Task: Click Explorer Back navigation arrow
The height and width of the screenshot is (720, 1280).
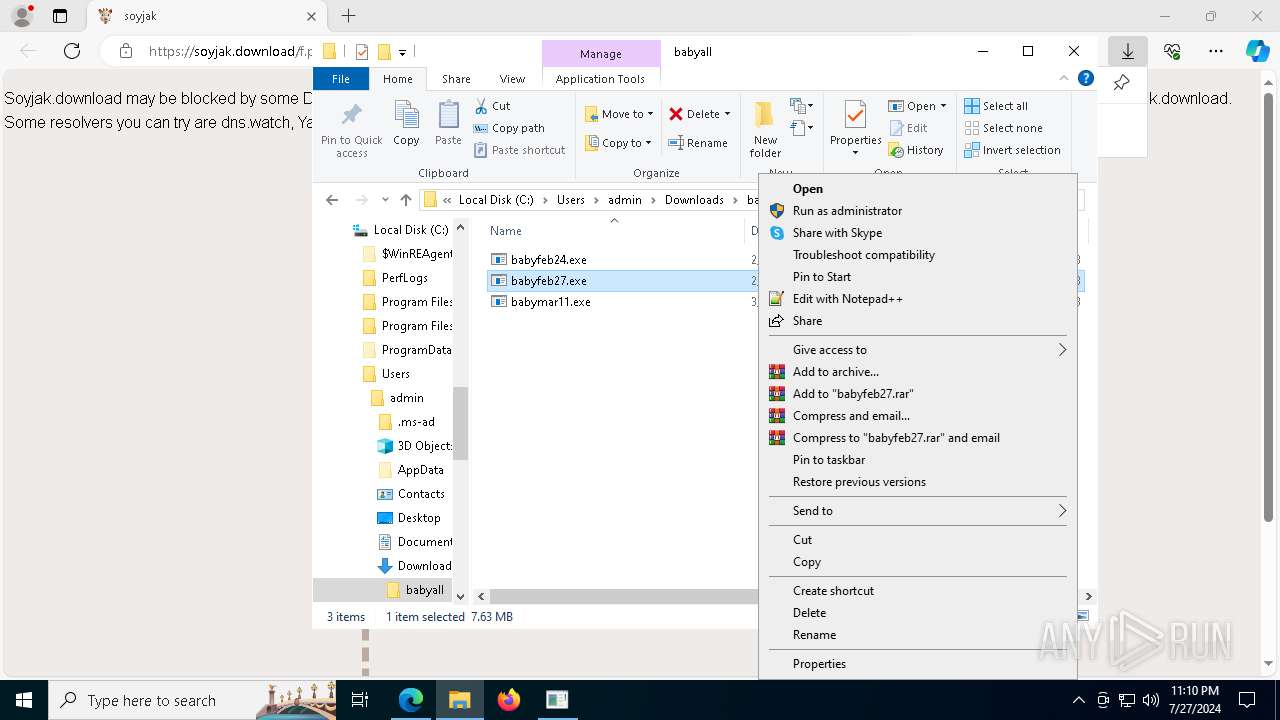Action: click(x=332, y=200)
